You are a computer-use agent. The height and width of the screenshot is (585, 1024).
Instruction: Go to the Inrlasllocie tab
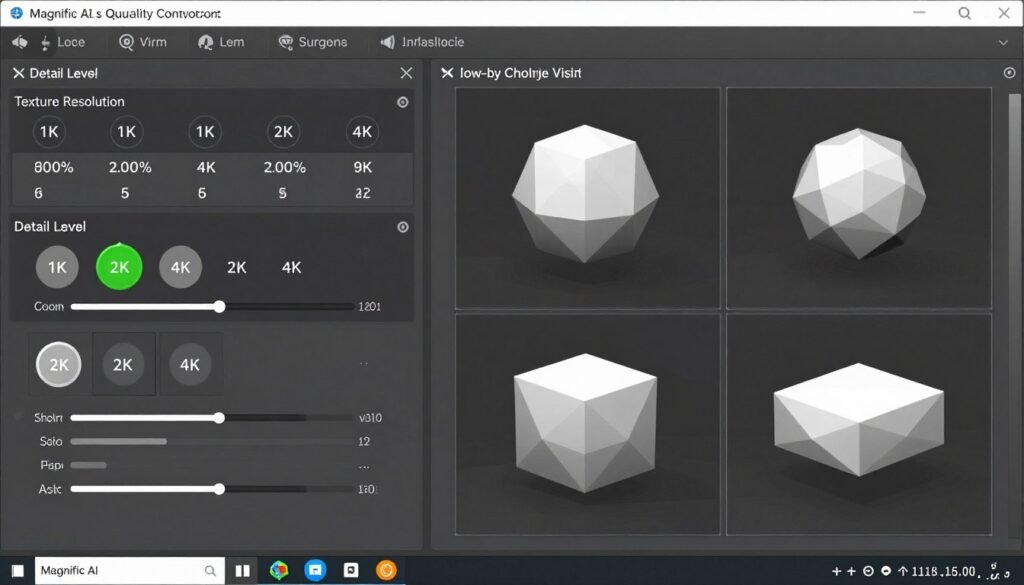pos(423,42)
